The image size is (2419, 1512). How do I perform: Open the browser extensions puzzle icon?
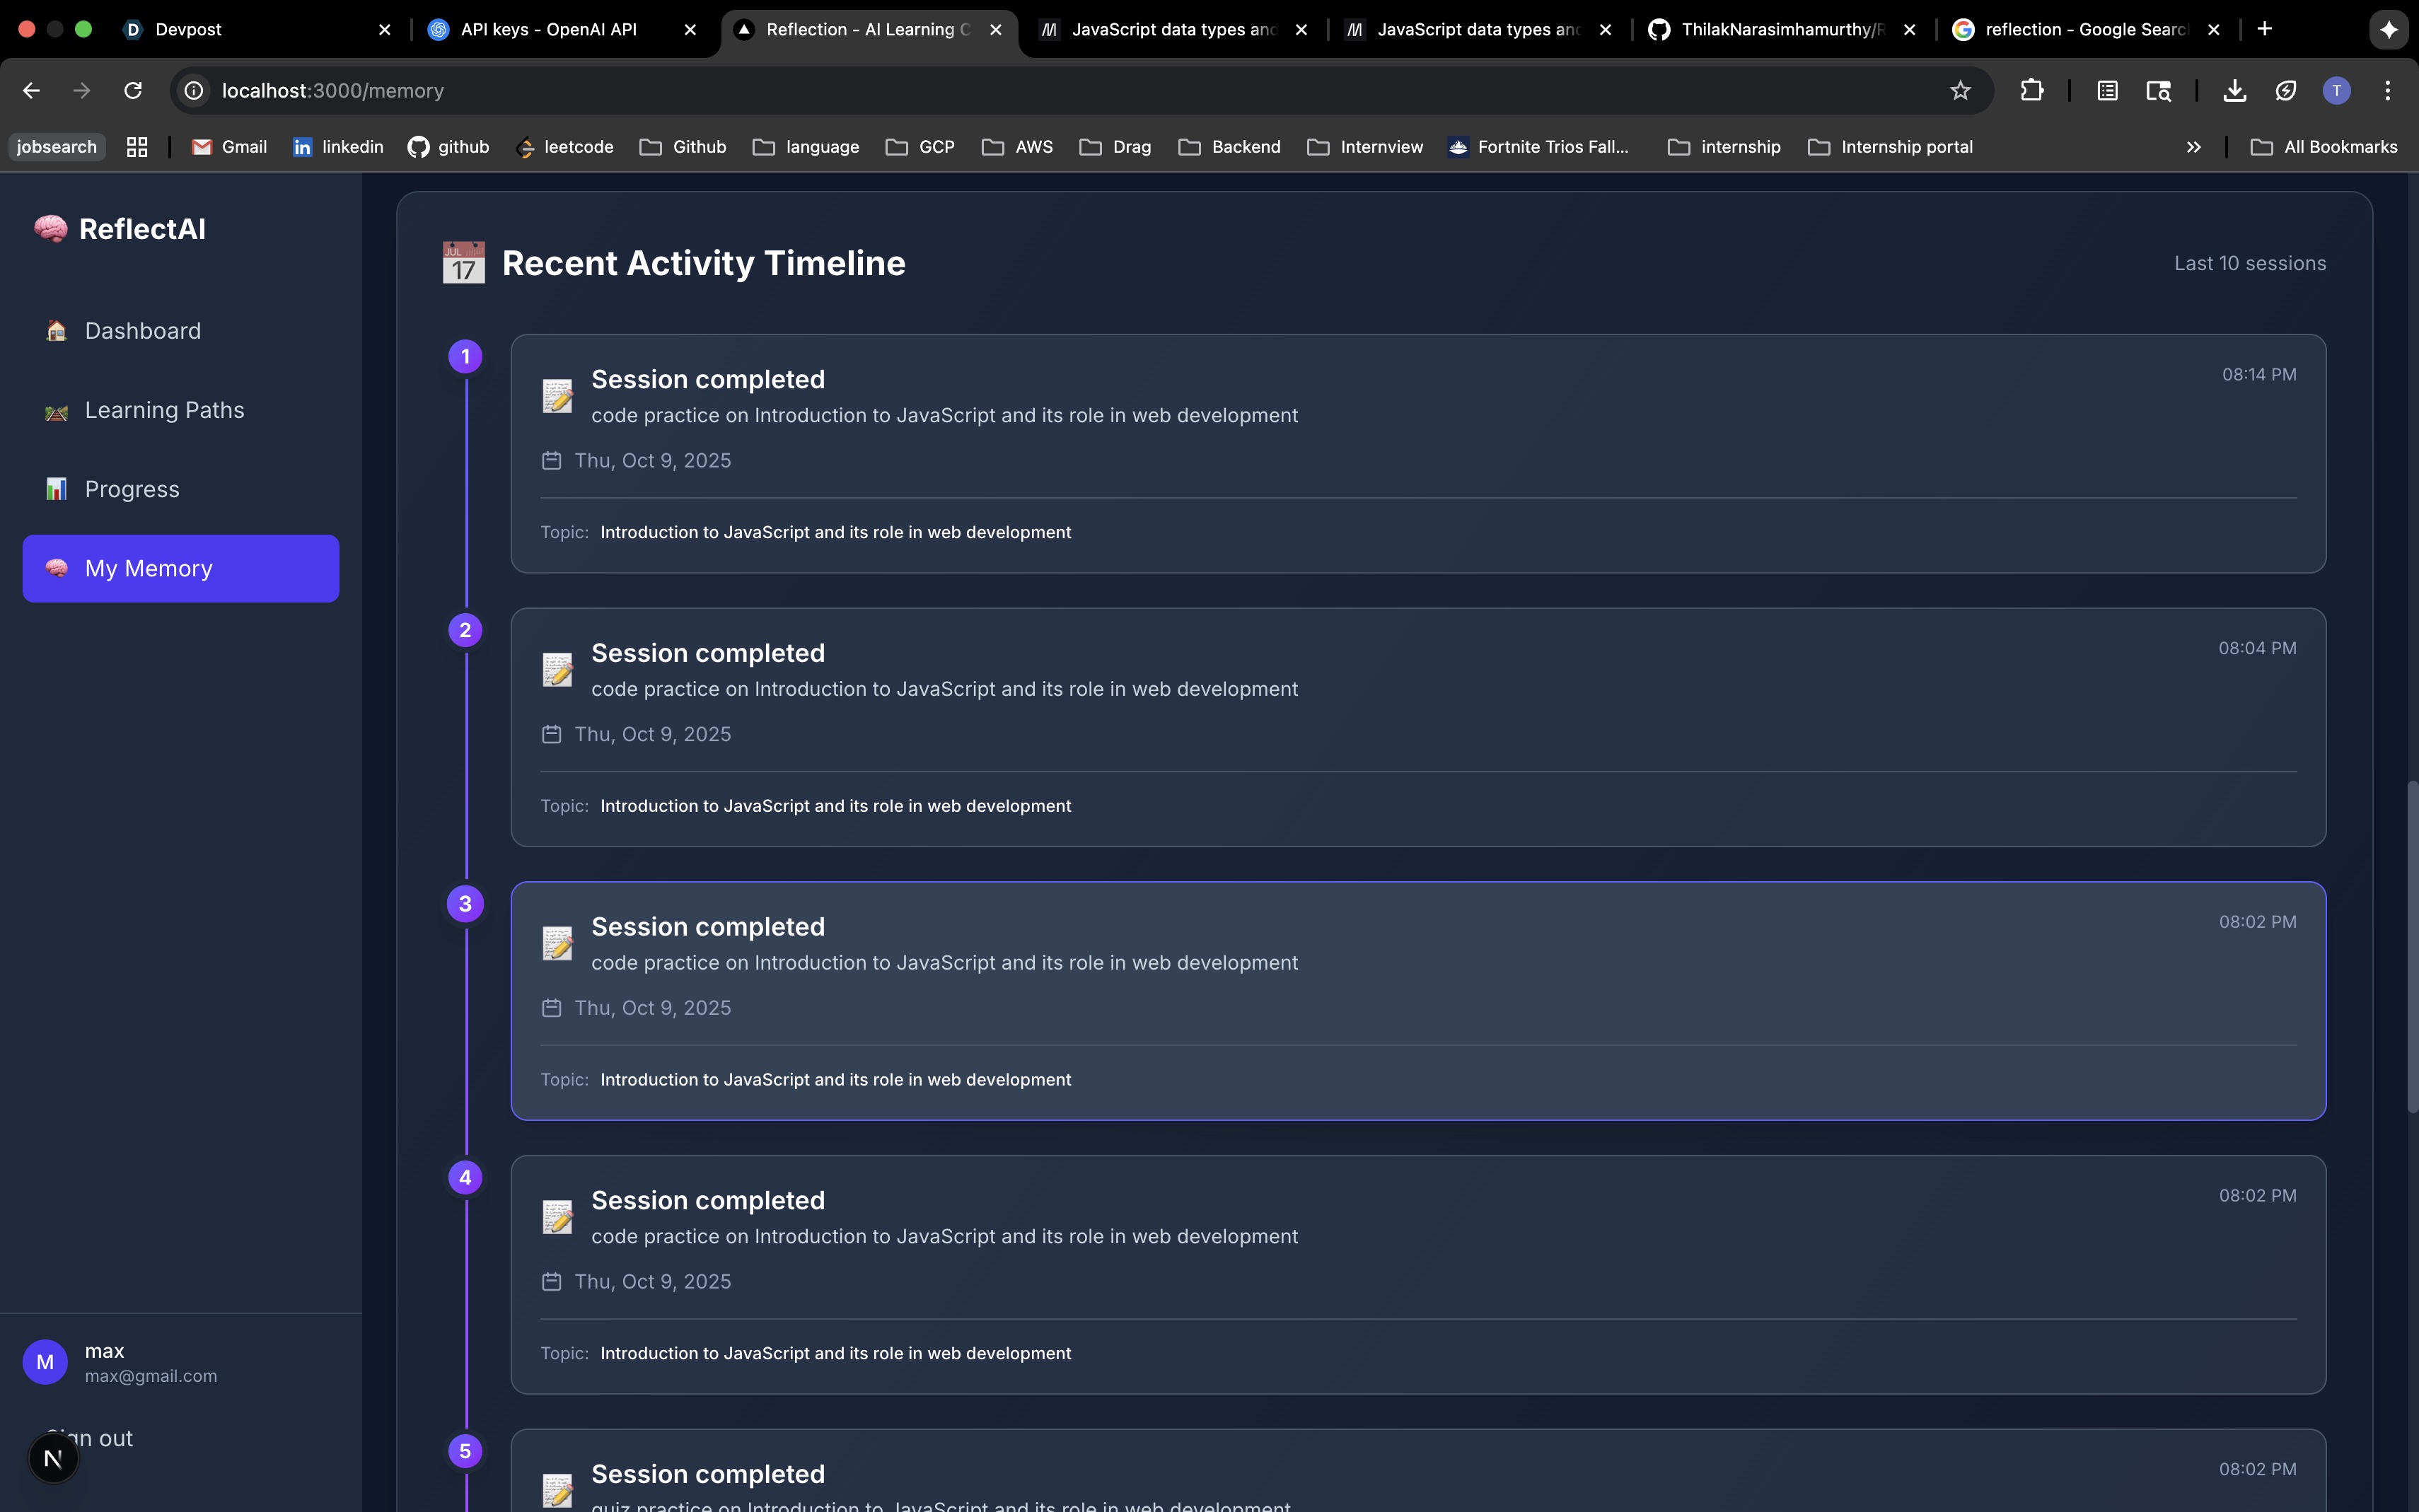2031,91
